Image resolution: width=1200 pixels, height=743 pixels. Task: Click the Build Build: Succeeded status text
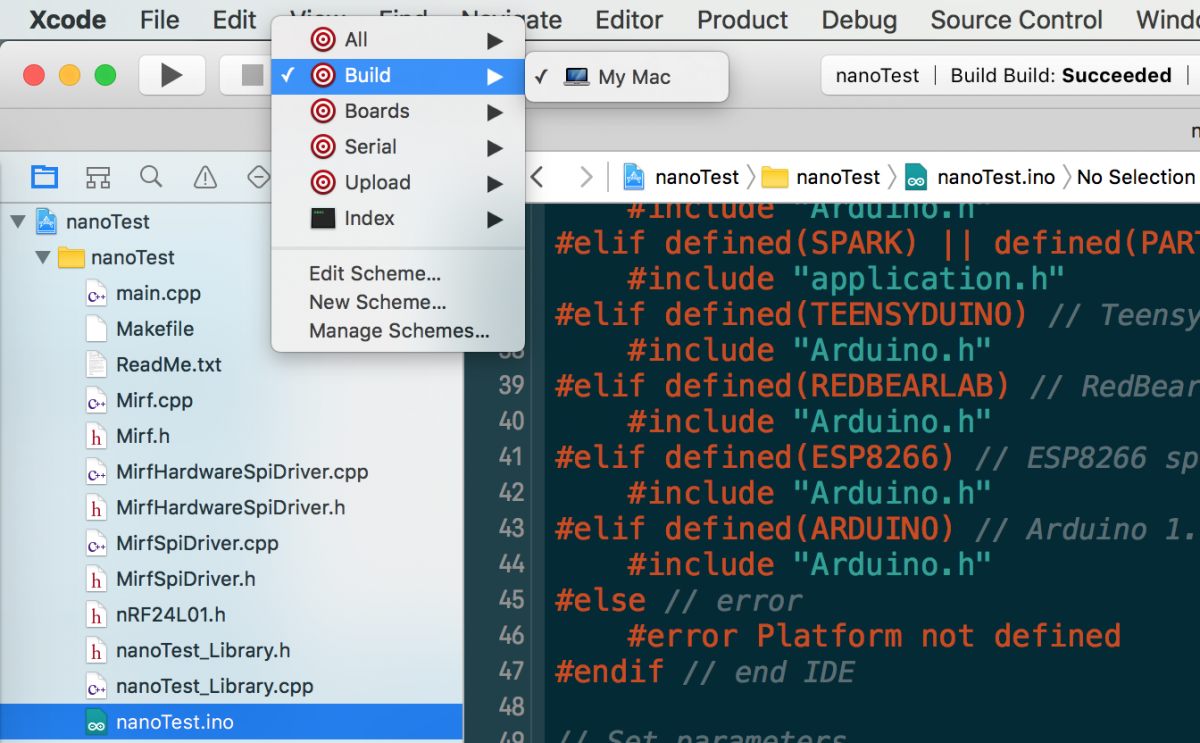(1061, 76)
